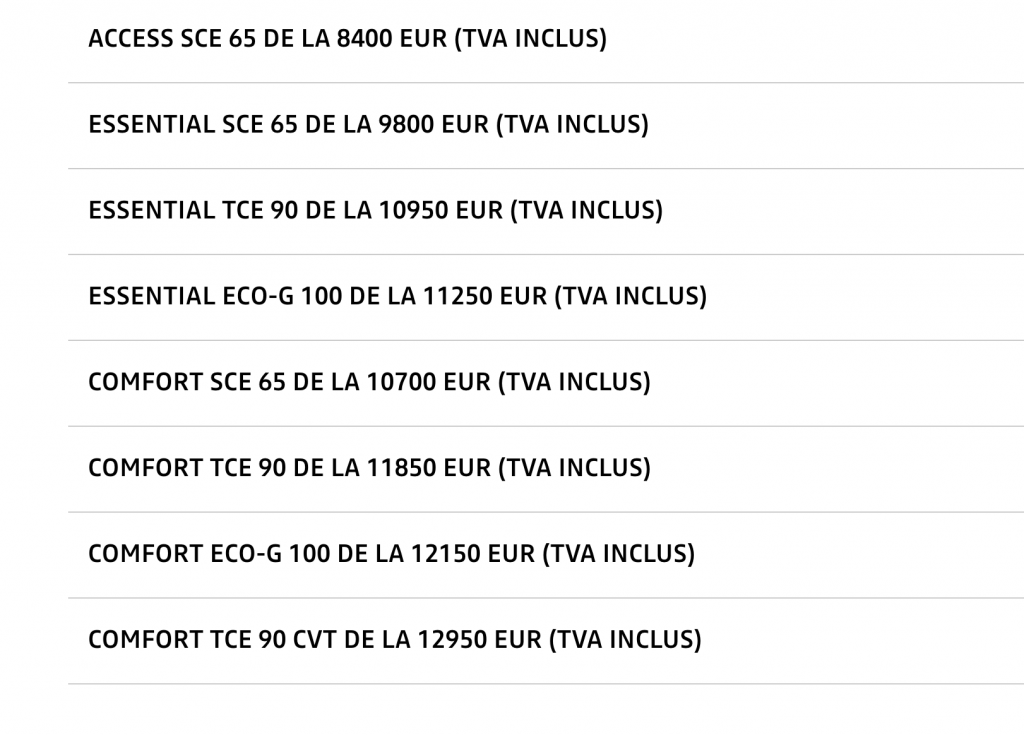Open the Comfort ECO-G 100 section
1024x735 pixels.
tap(391, 554)
